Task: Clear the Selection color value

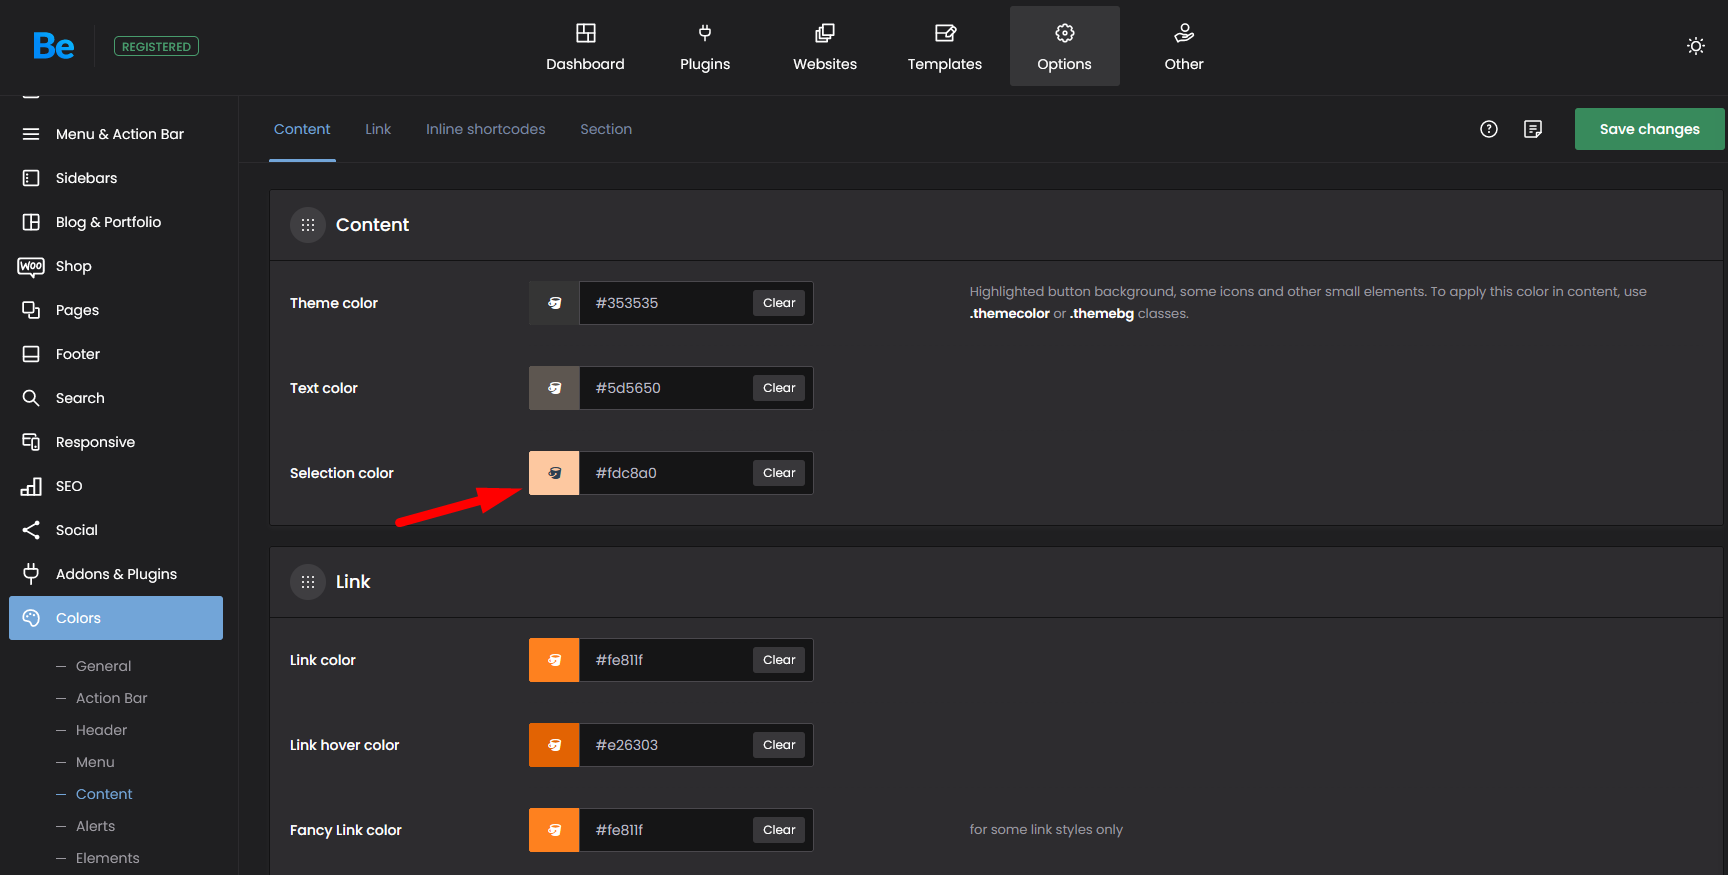Action: (779, 473)
